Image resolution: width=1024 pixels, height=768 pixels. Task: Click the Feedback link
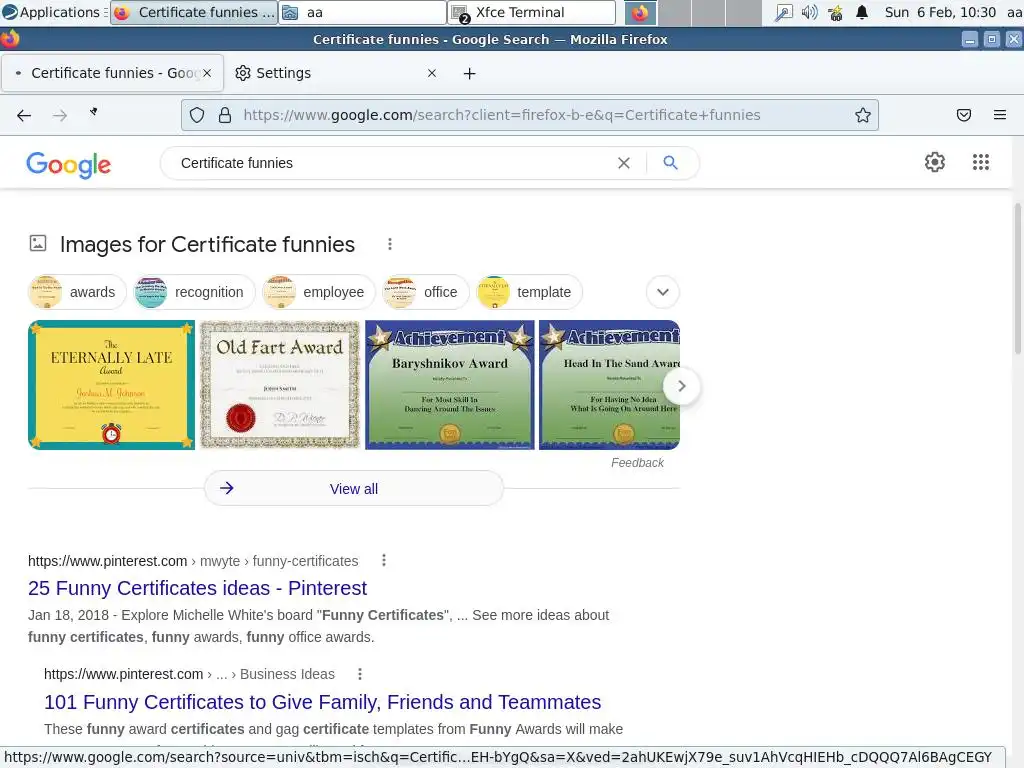click(x=637, y=463)
